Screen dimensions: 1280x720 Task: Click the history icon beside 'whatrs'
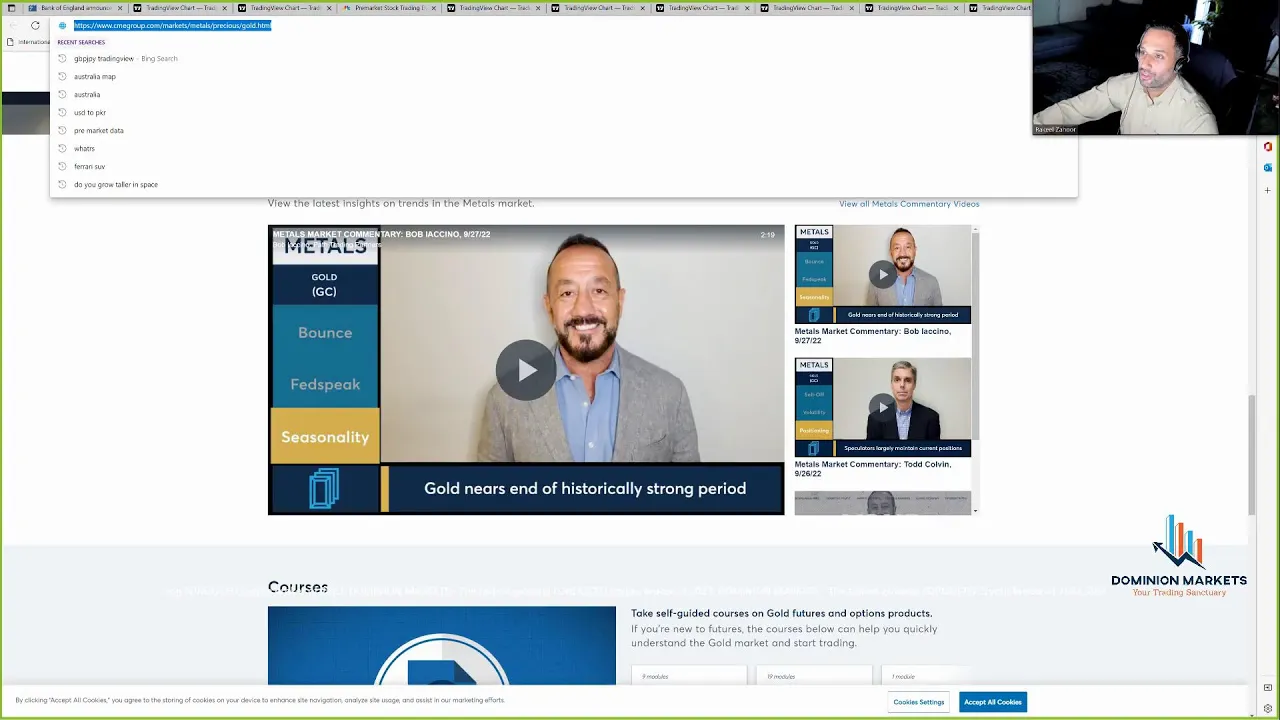point(62,148)
